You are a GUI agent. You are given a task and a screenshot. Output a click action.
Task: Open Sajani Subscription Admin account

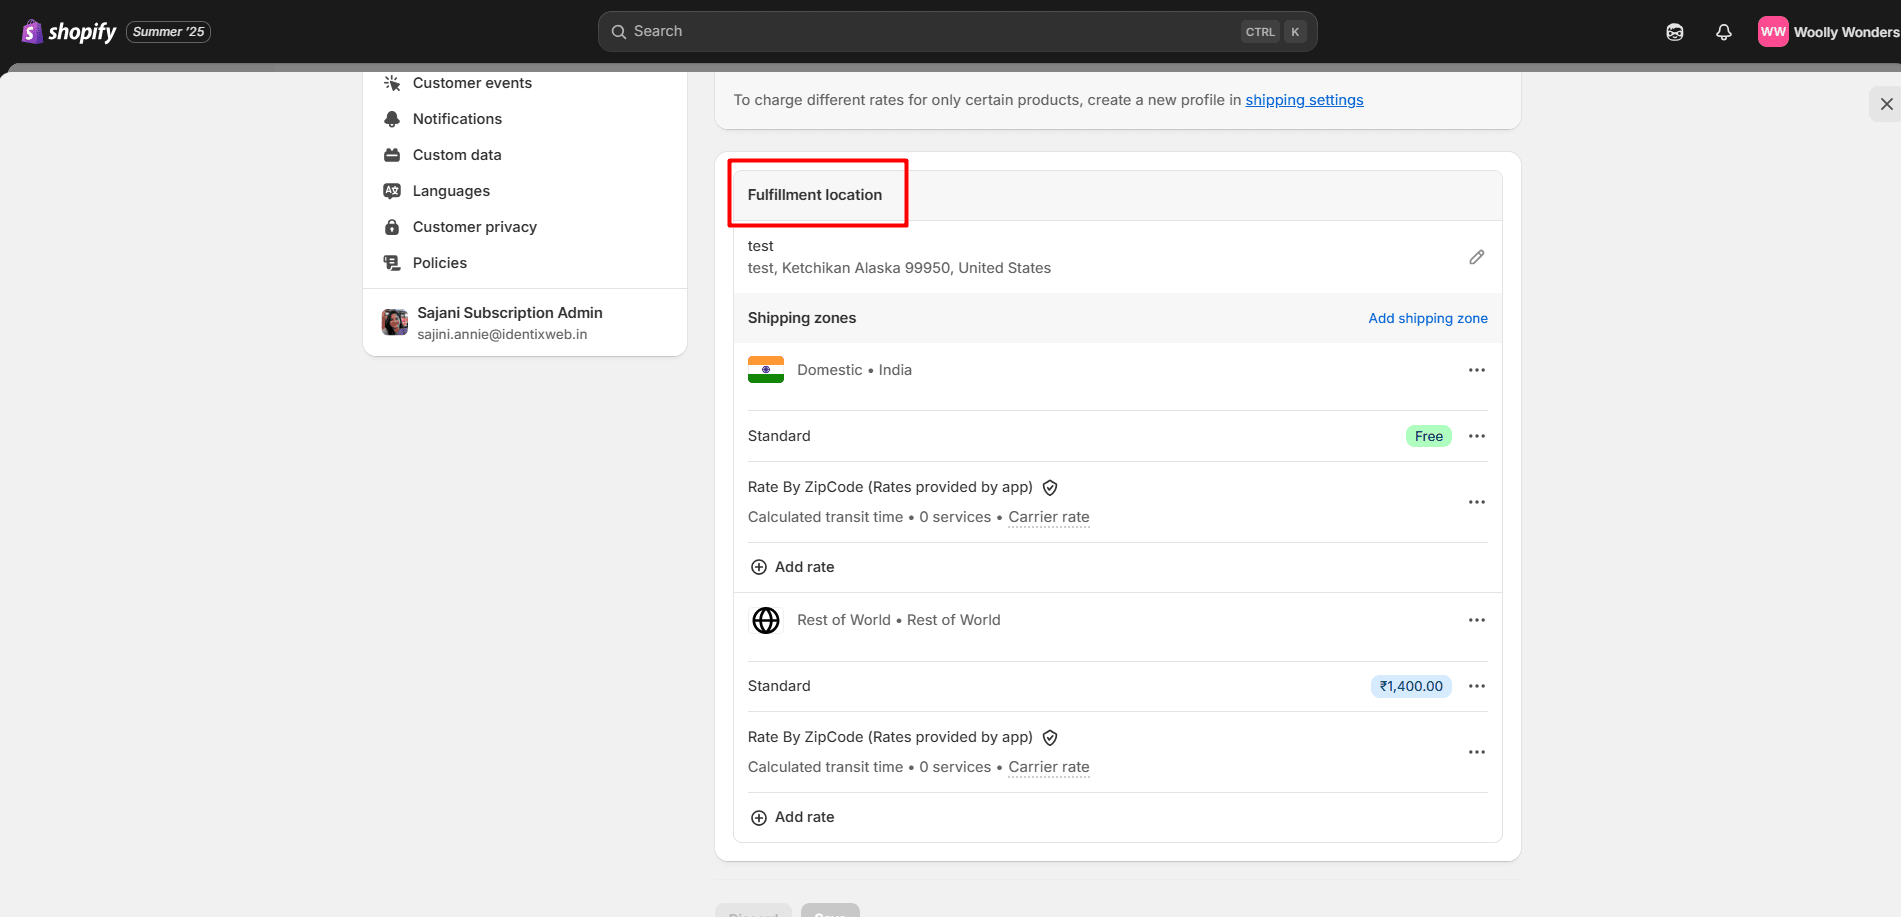tap(525, 323)
